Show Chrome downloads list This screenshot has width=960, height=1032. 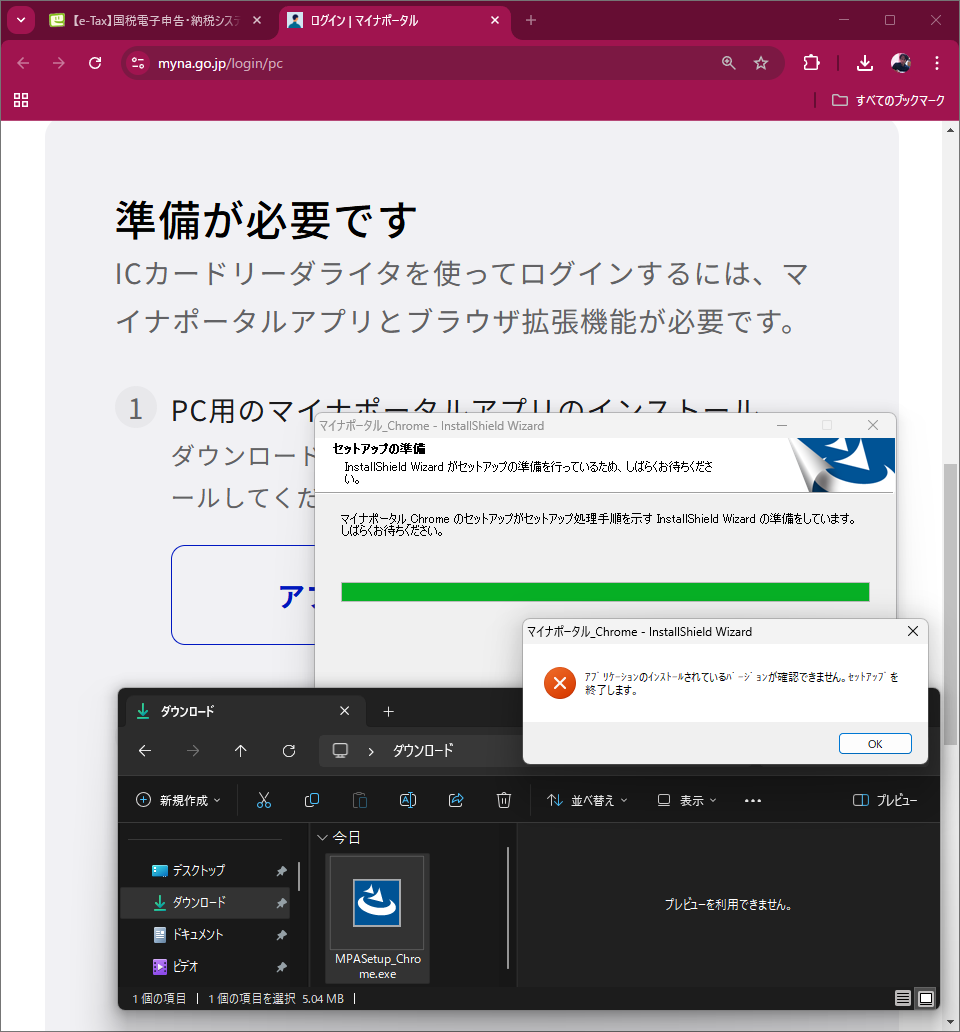click(x=865, y=63)
